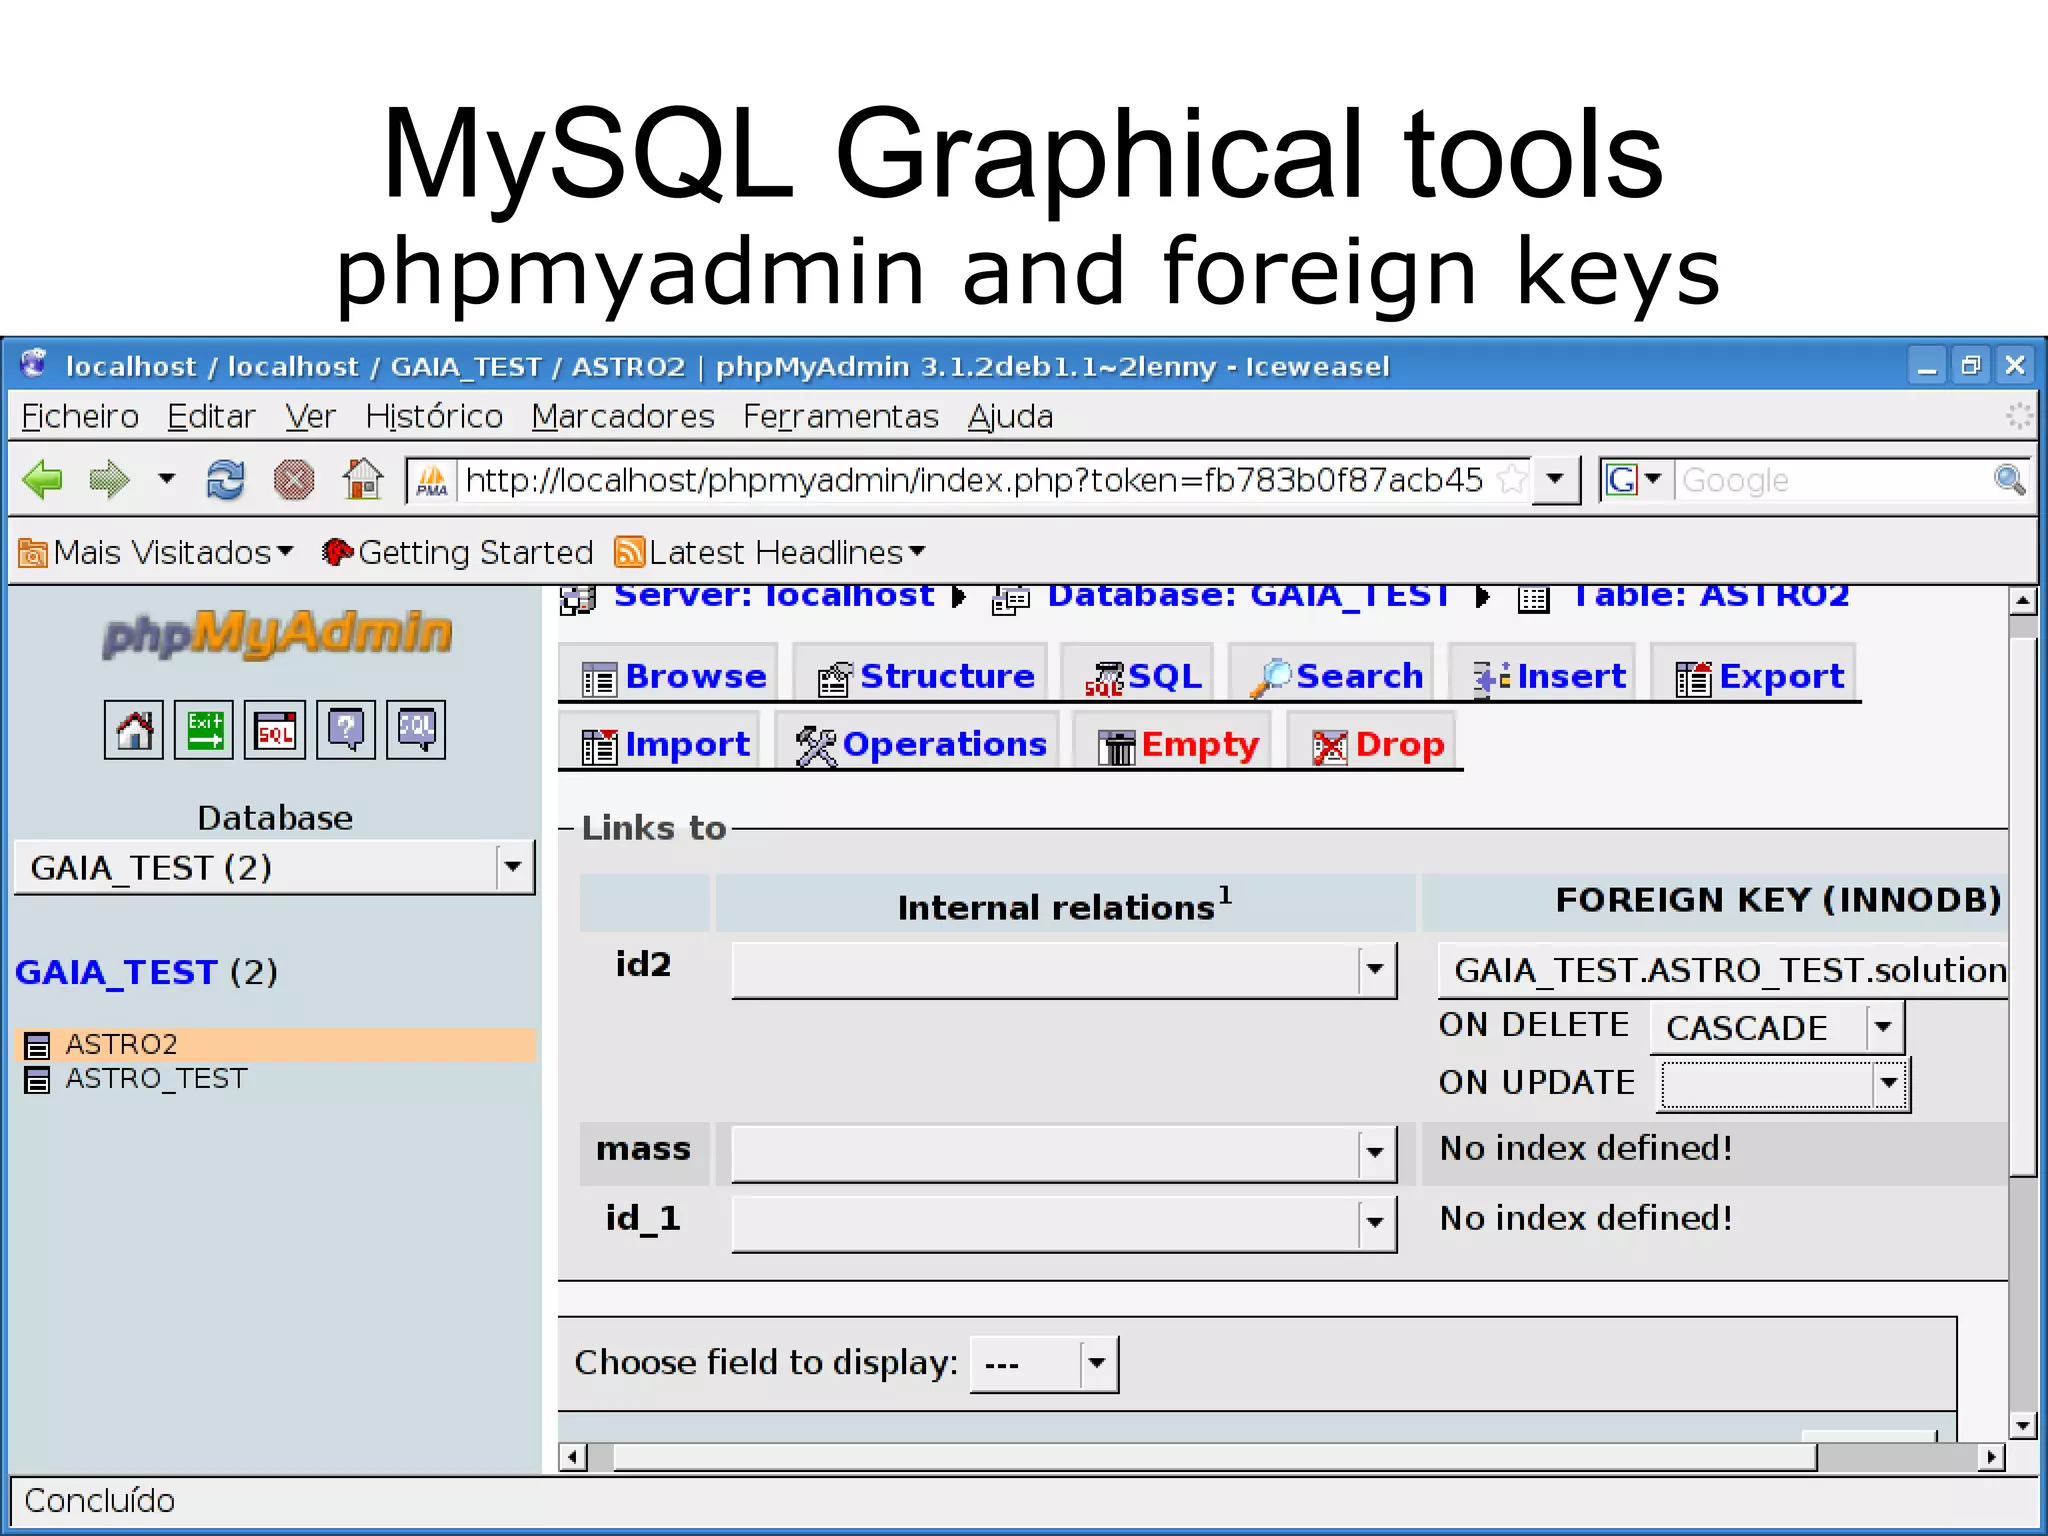
Task: Open the address bar URL history dropdown
Action: point(1555,479)
